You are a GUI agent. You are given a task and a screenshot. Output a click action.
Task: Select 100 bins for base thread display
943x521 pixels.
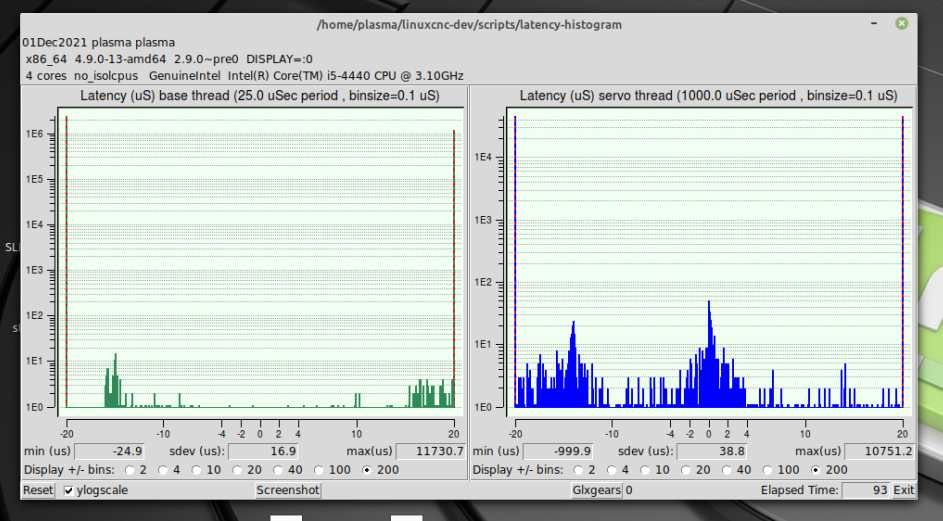point(318,470)
